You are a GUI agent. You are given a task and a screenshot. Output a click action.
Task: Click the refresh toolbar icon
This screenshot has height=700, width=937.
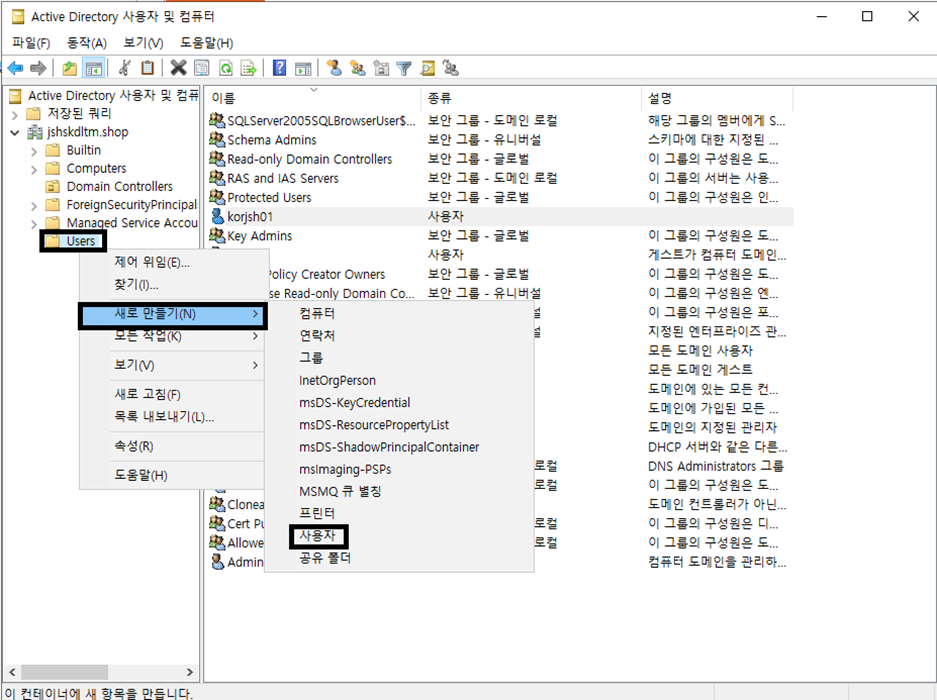coord(226,68)
